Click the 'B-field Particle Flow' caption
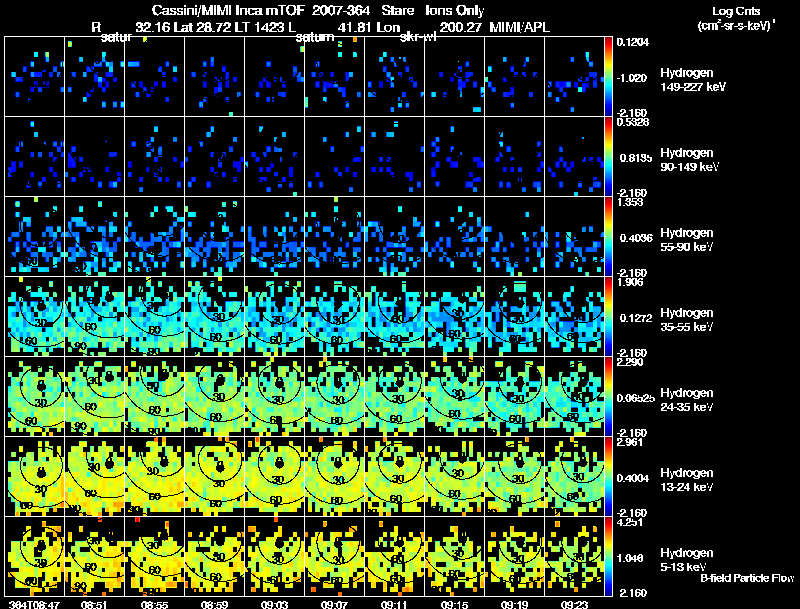Screen dimensions: 800x609 click(x=747, y=578)
